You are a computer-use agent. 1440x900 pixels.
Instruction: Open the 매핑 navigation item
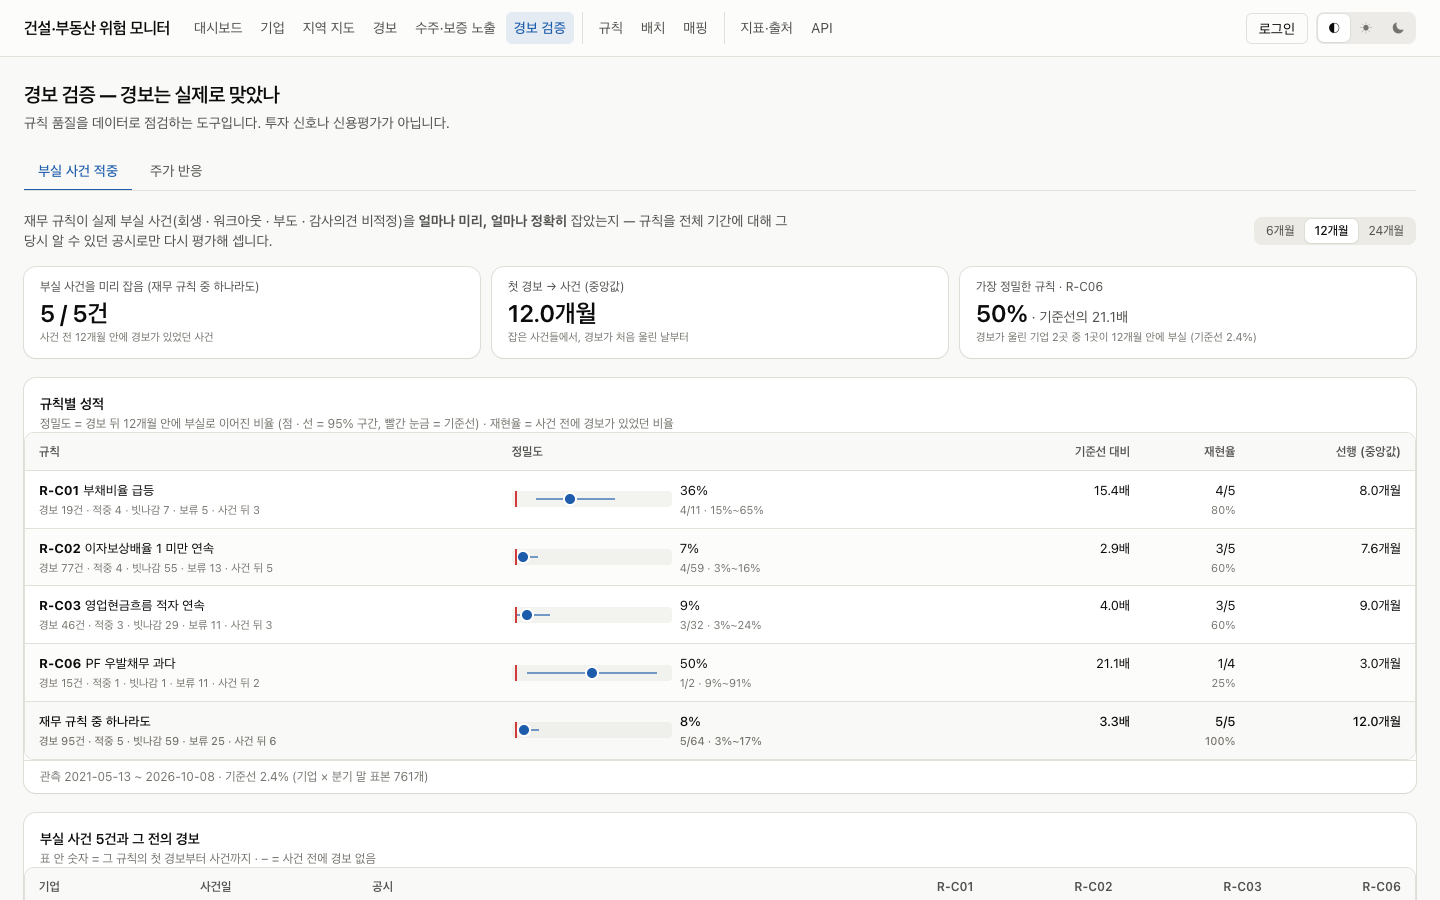pos(695,28)
